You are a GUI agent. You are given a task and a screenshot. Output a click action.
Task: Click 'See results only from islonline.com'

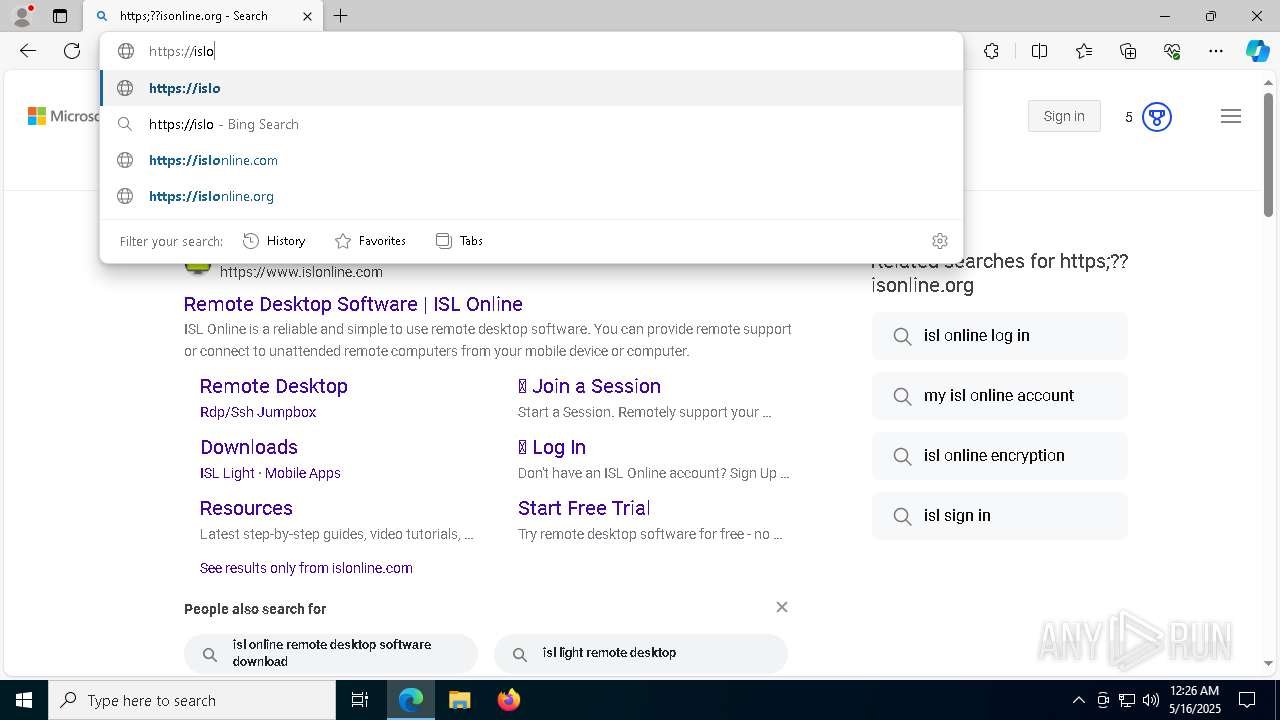click(x=306, y=568)
